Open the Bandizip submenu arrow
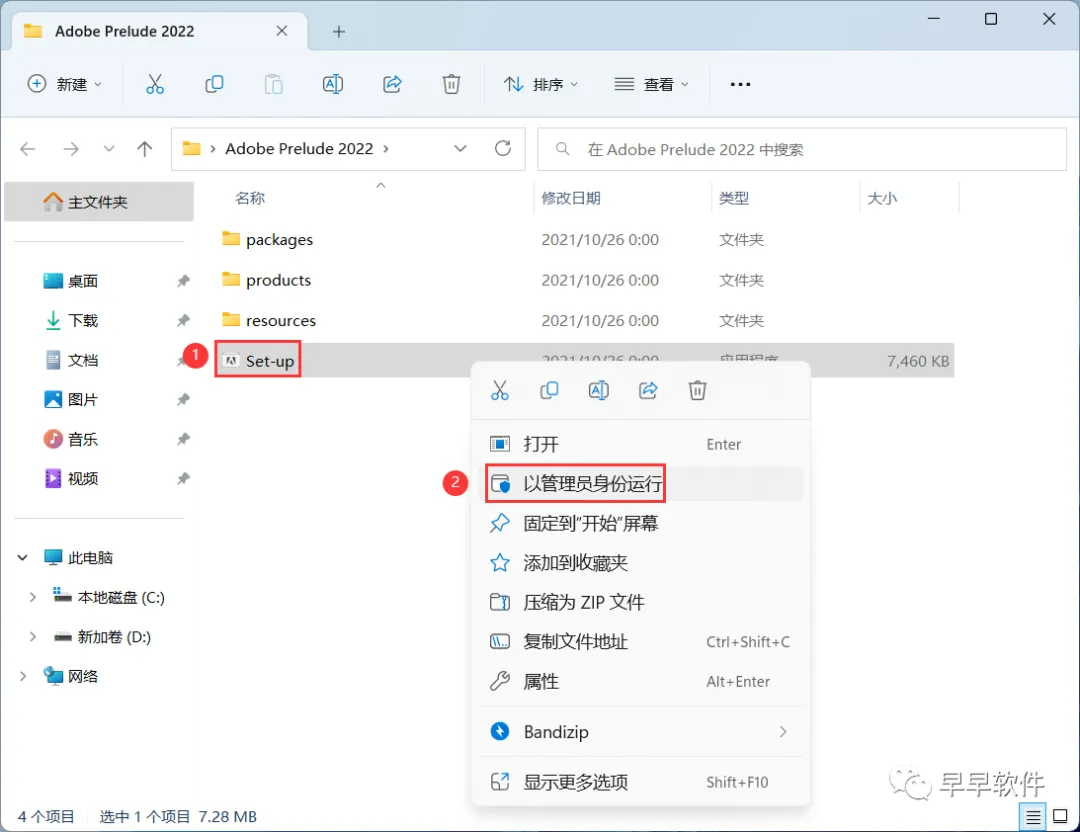1080x832 pixels. 783,731
